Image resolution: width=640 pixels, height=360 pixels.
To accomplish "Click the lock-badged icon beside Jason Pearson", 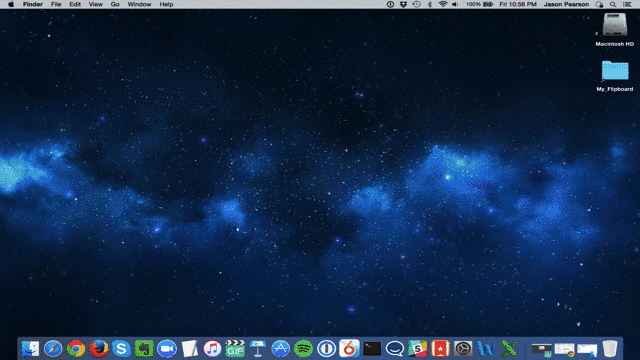I will [599, 4].
